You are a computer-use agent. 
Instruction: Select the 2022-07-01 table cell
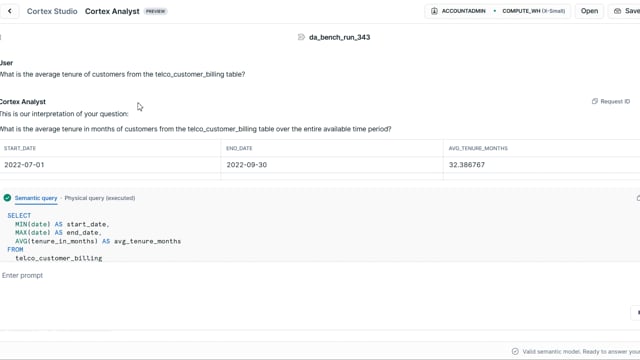(110, 165)
